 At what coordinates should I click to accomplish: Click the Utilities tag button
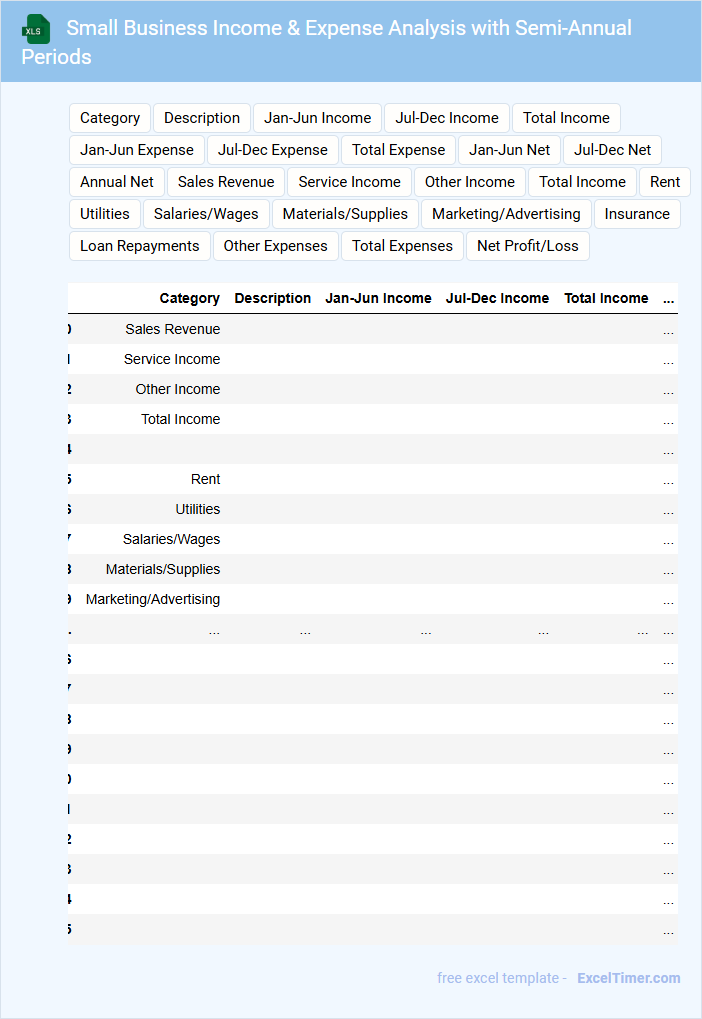coord(105,214)
